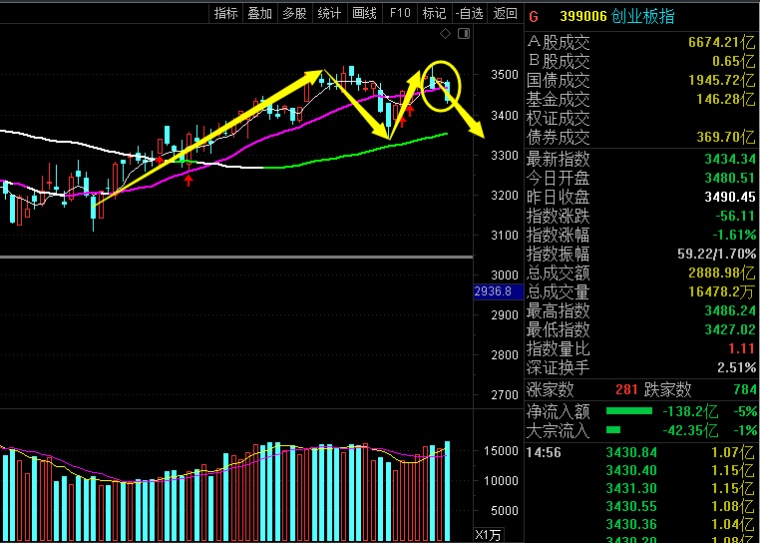Click the 跌家数 count 784
760x543 pixels.
pyautogui.click(x=745, y=389)
